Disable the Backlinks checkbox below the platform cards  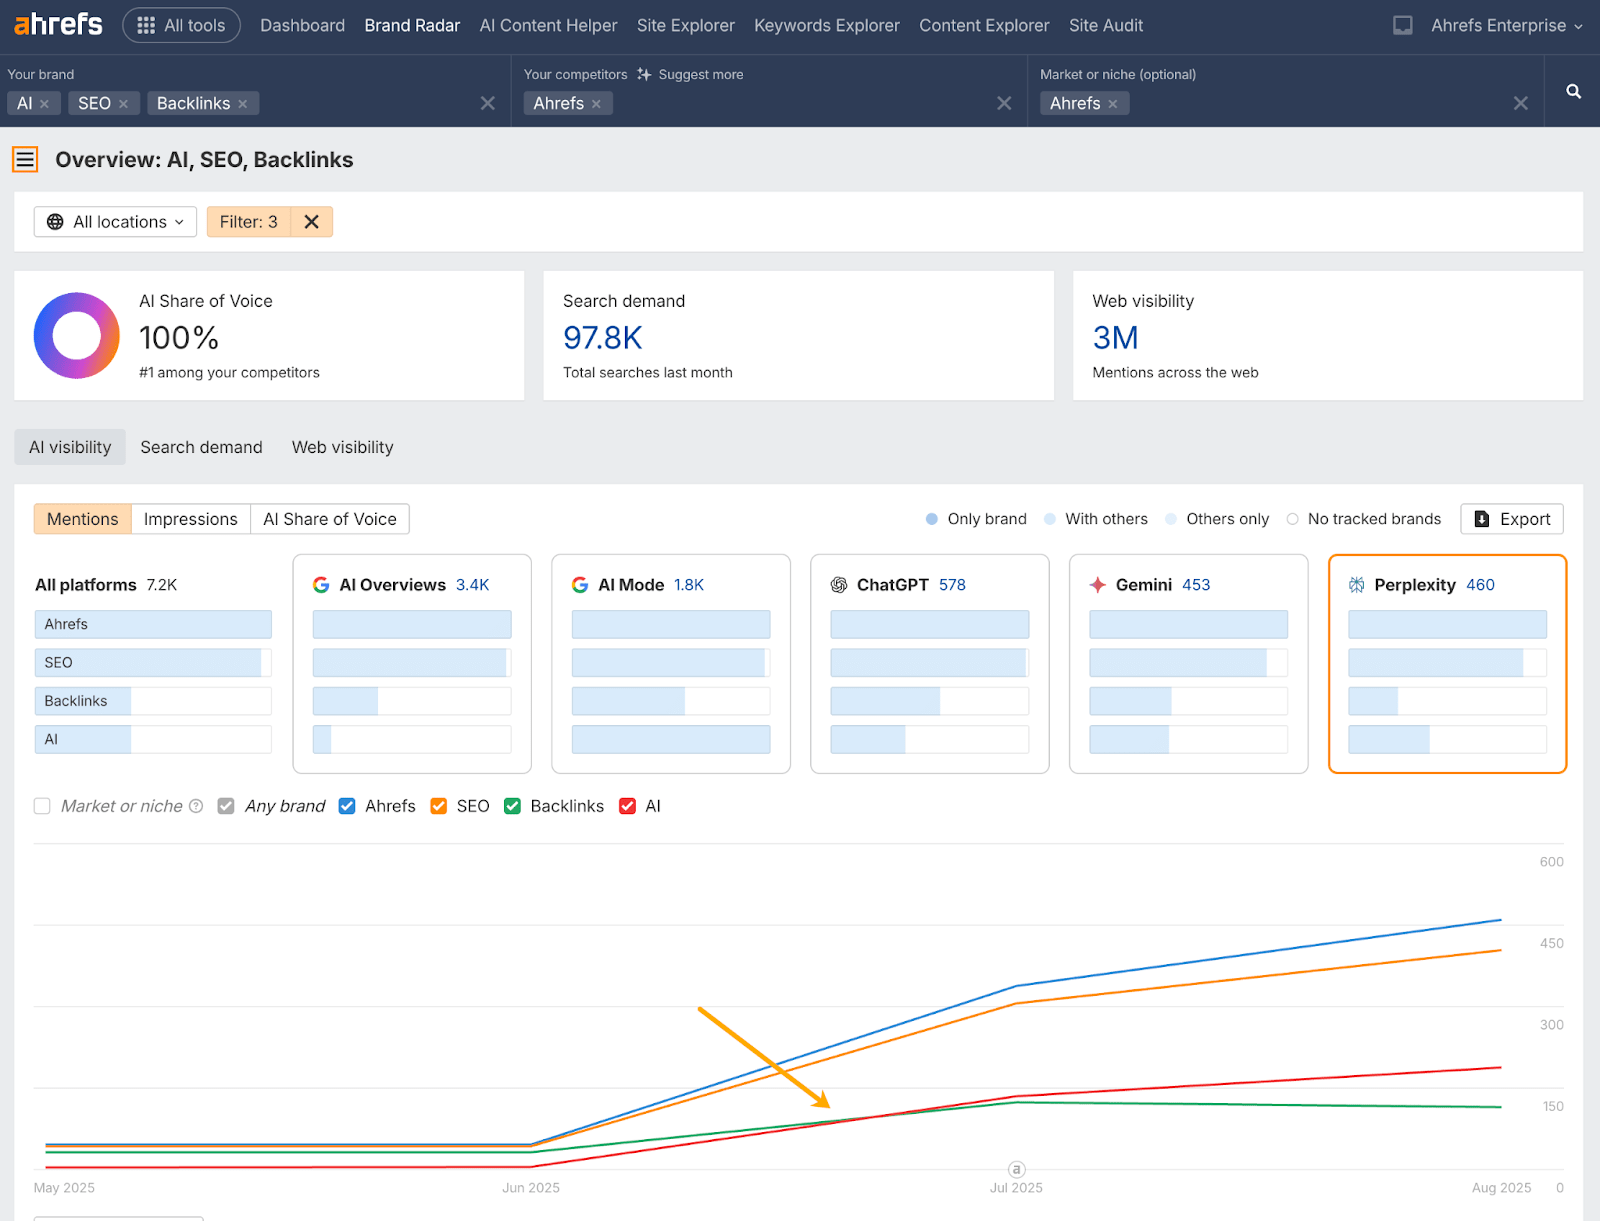pos(513,806)
